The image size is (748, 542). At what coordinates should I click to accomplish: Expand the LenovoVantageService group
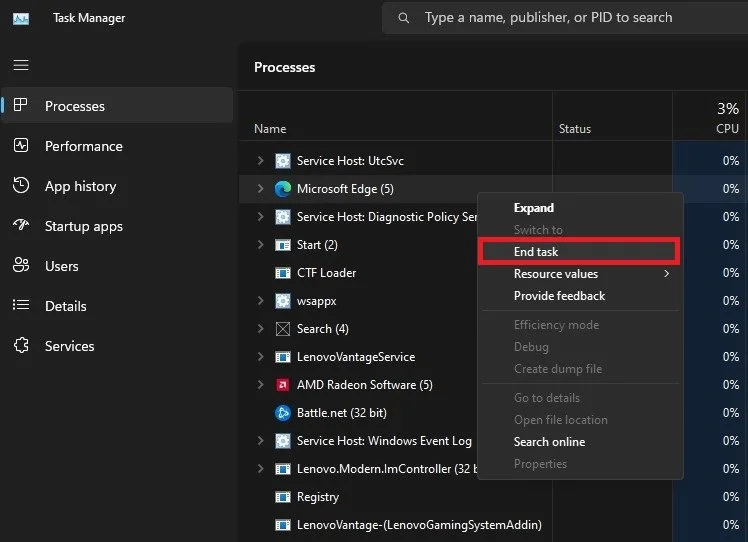click(x=260, y=356)
